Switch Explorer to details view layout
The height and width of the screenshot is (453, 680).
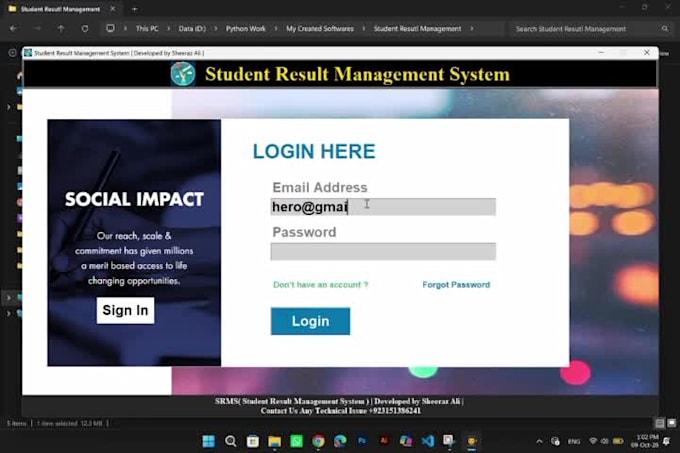(659, 423)
